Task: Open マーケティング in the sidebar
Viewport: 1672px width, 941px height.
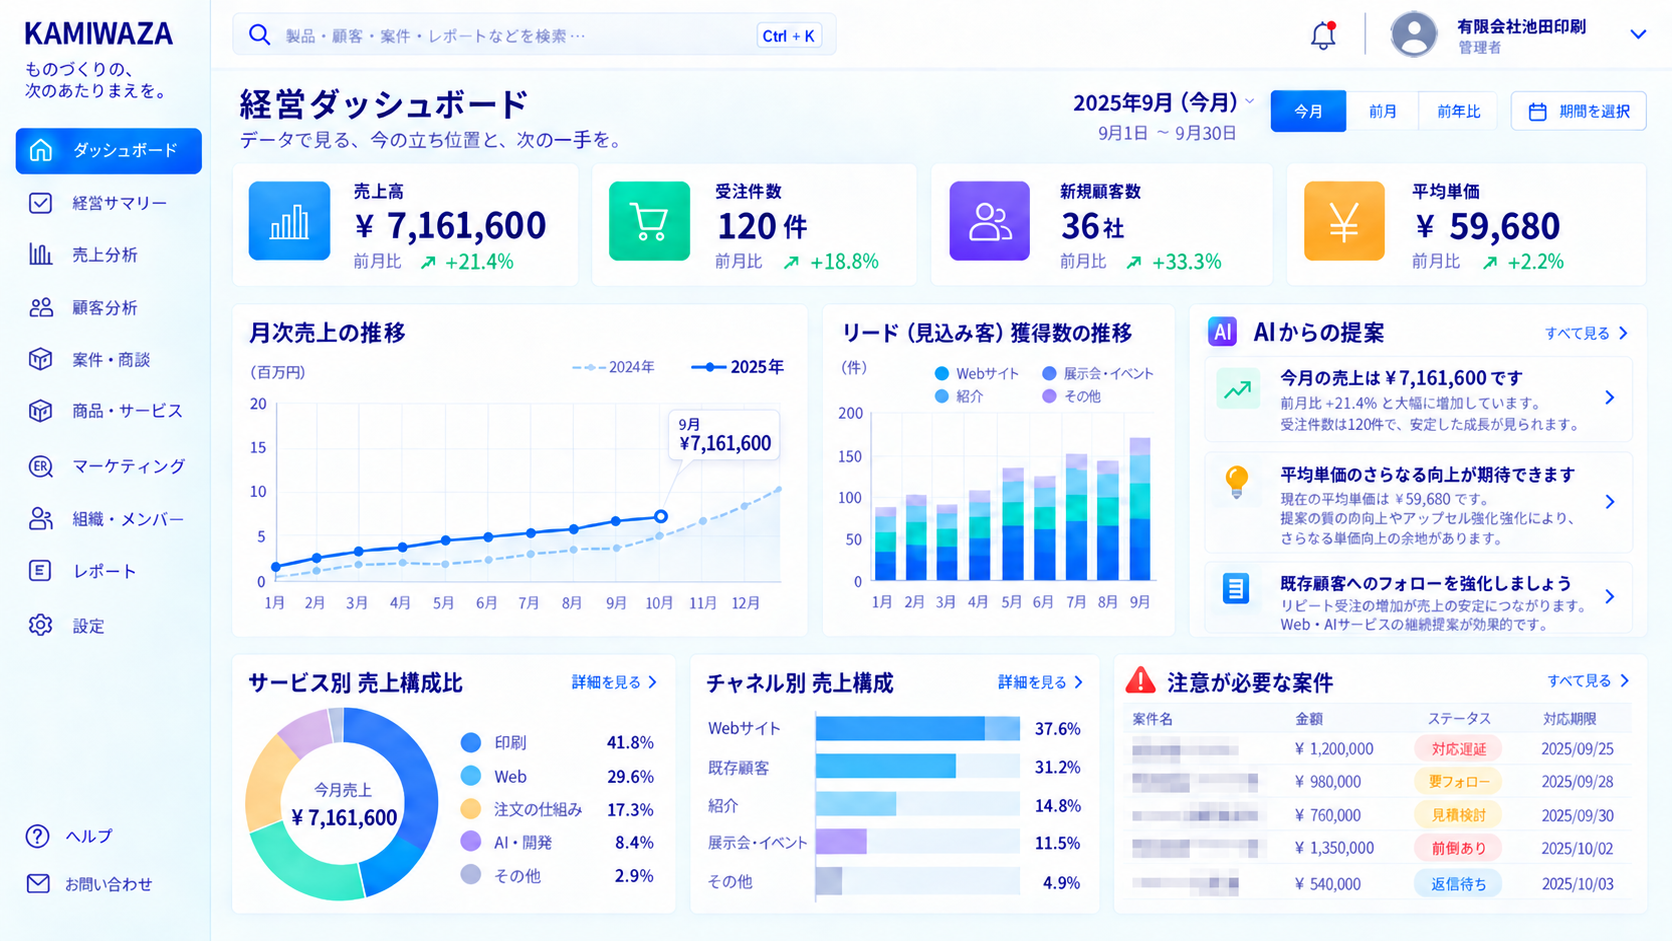Action: [x=108, y=466]
